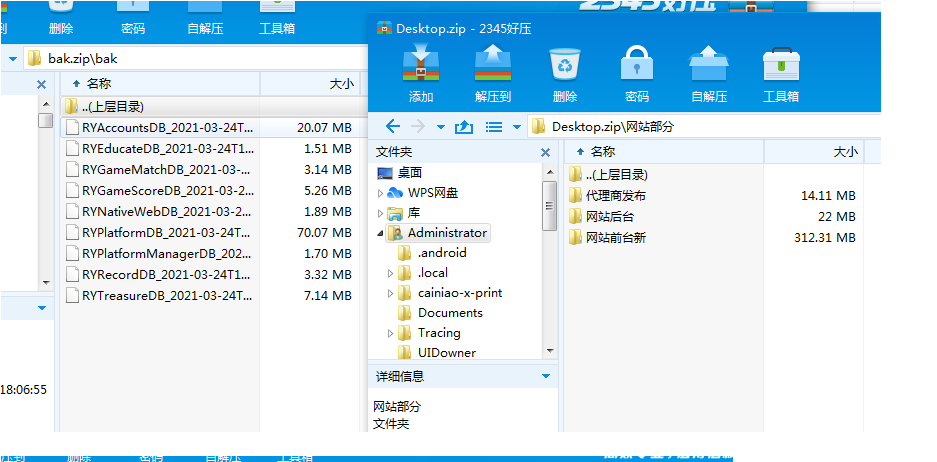
Task: Collapse the 详细信息 details panel
Action: point(545,376)
